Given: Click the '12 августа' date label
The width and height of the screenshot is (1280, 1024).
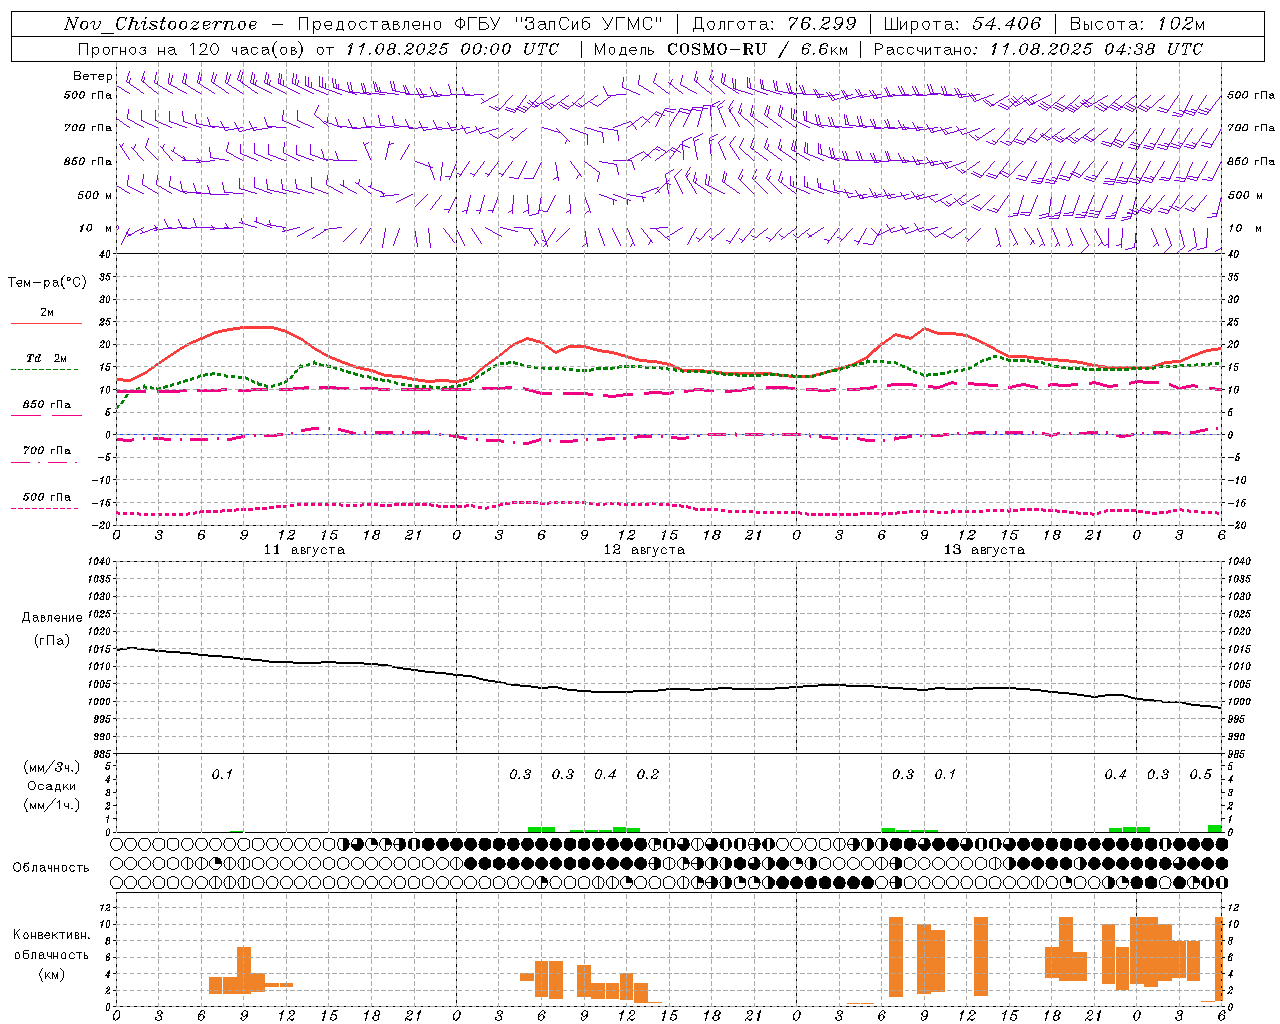Looking at the screenshot, I should (x=644, y=550).
